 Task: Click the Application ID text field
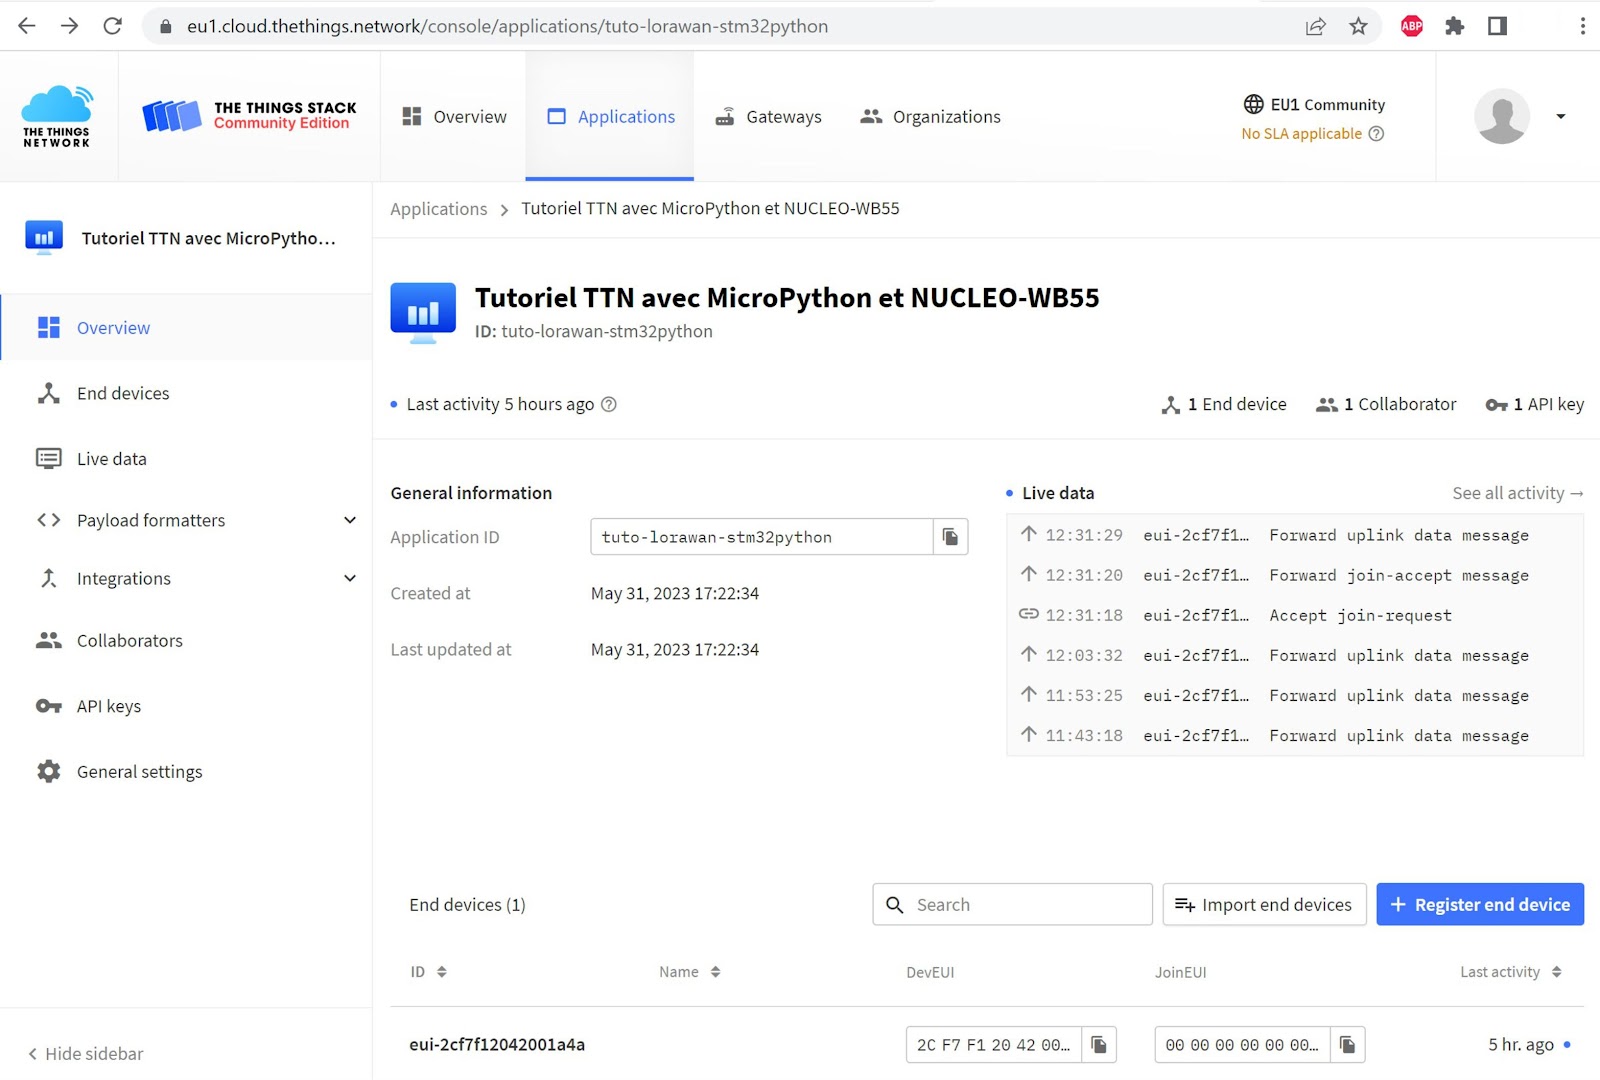click(x=762, y=537)
